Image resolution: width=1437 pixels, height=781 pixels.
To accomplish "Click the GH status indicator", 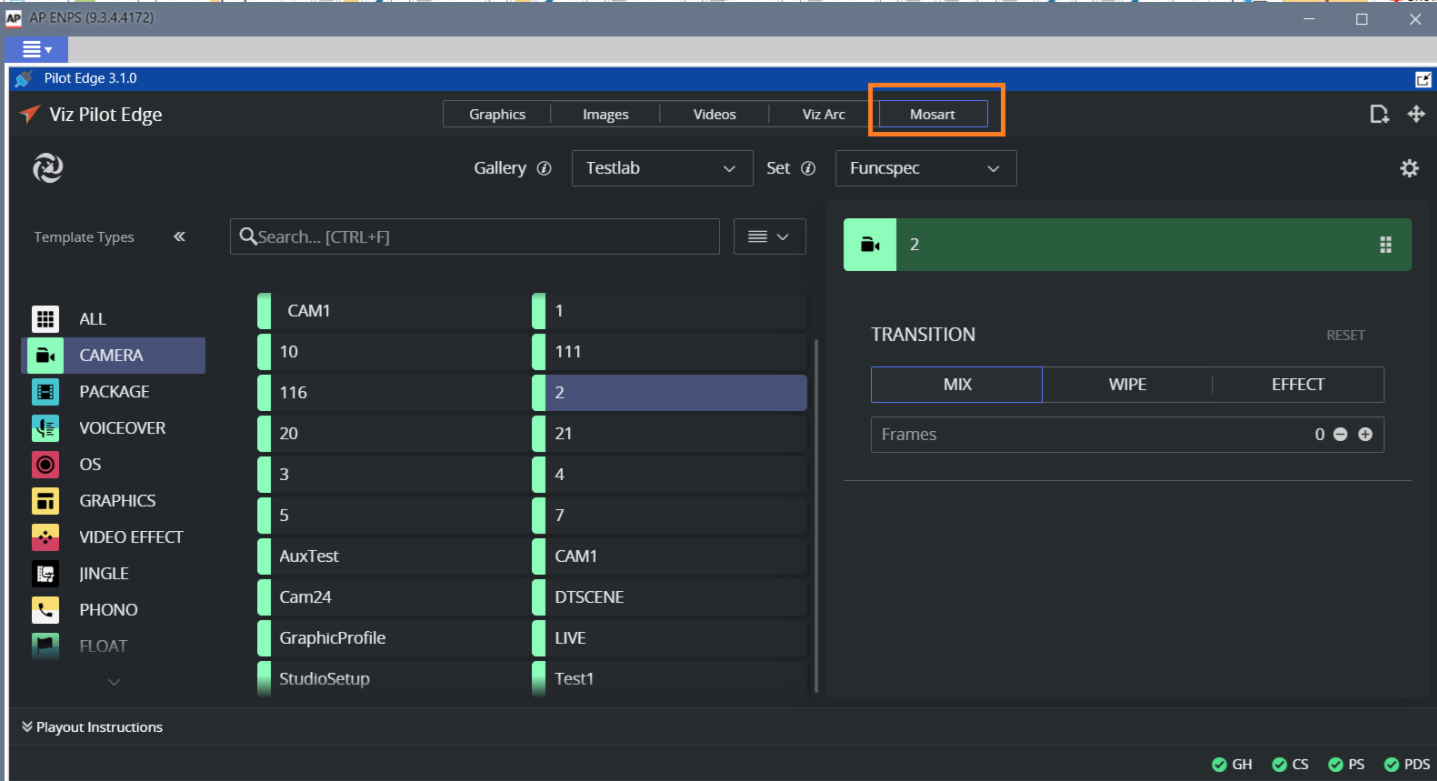I will [1232, 764].
